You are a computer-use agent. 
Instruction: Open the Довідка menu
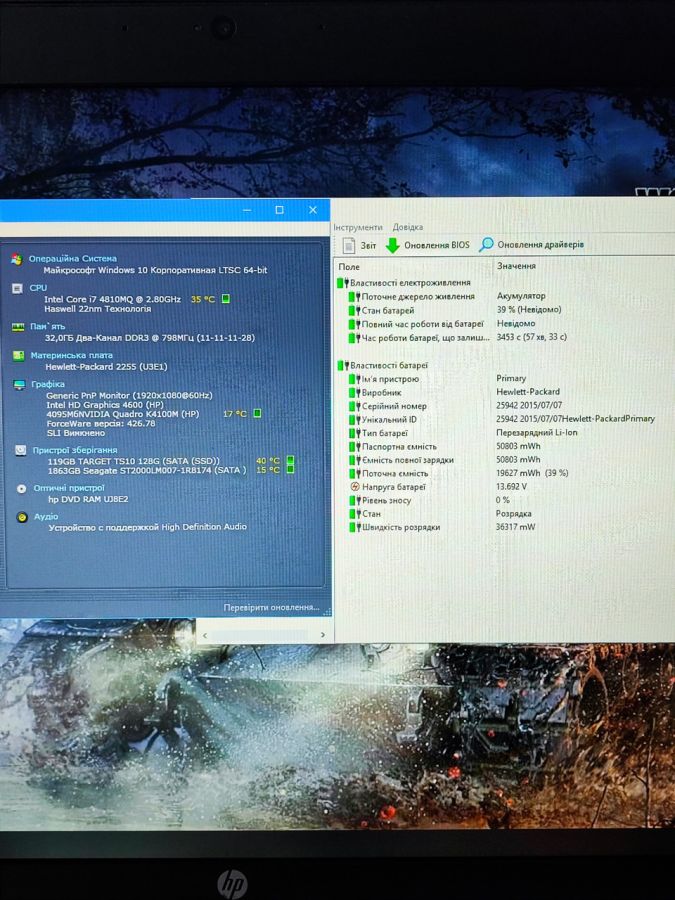click(x=408, y=227)
